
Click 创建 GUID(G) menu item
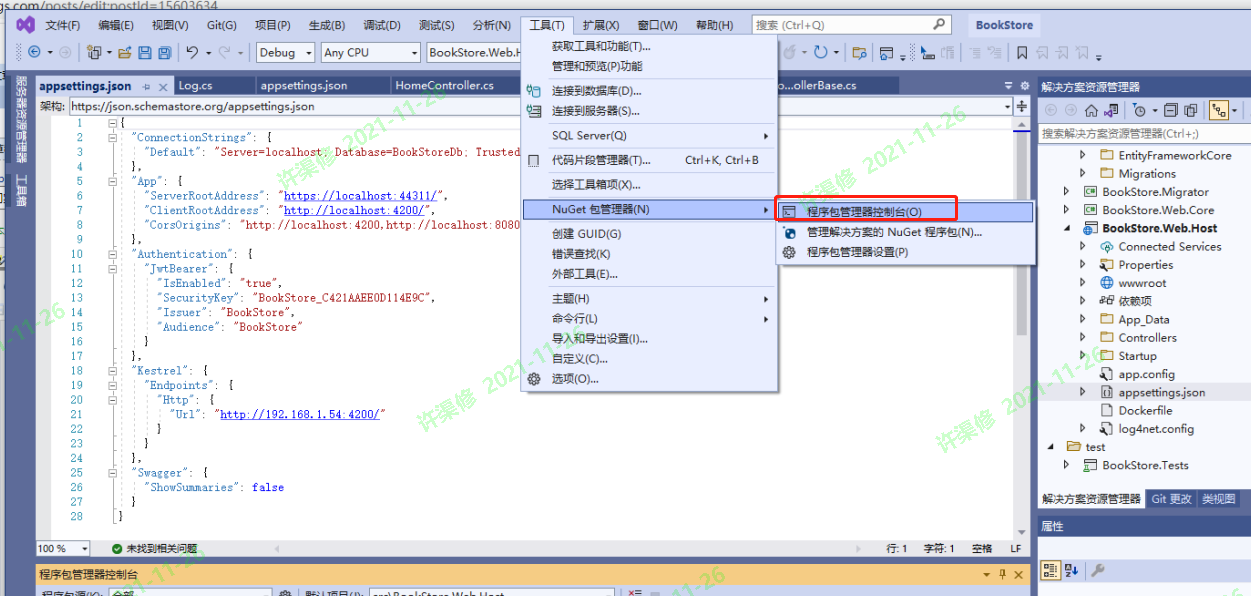pyautogui.click(x=649, y=234)
